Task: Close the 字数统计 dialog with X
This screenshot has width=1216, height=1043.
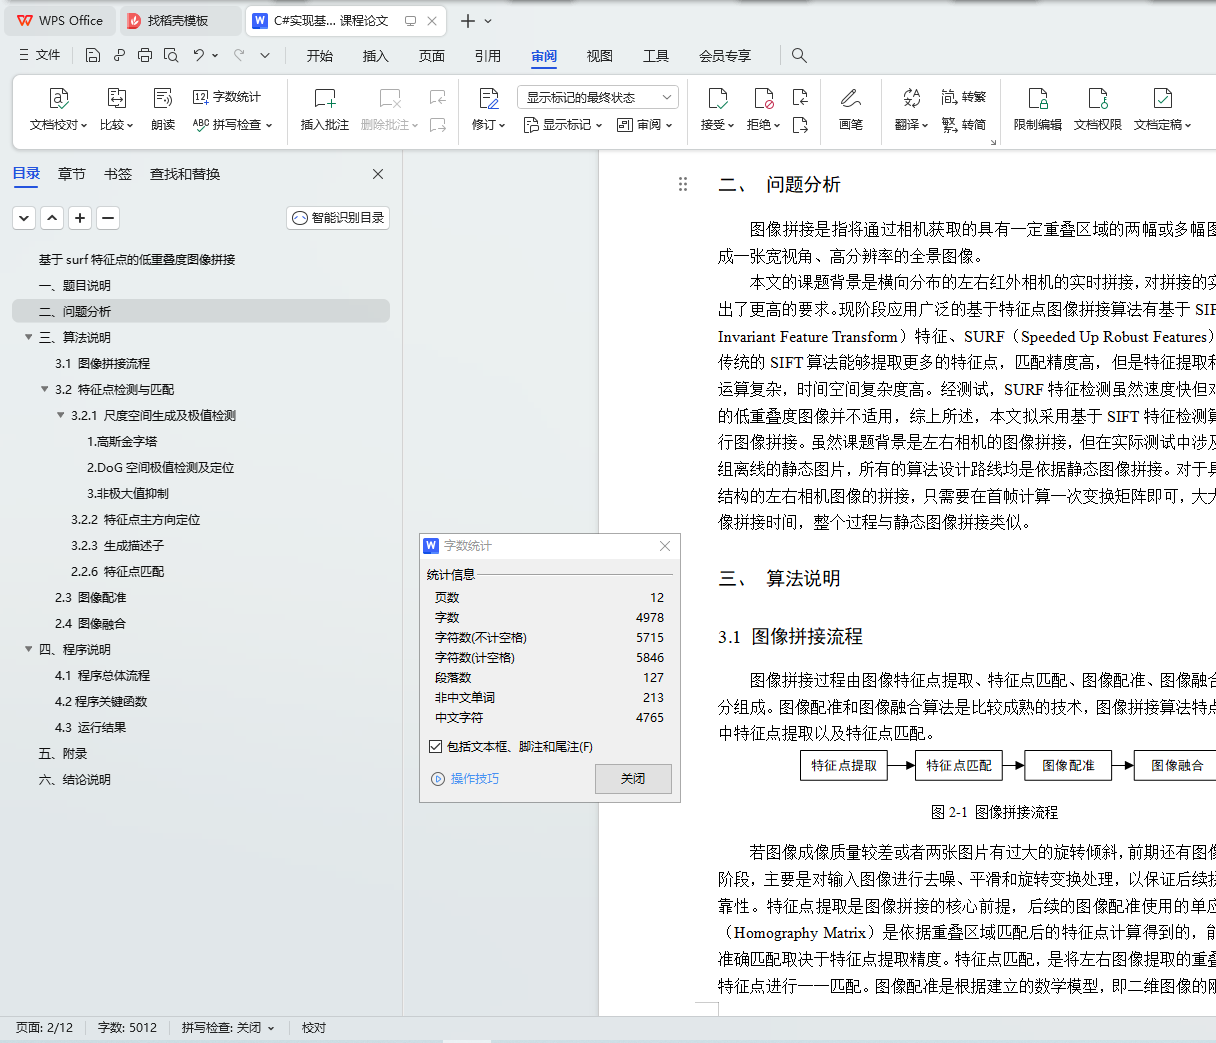Action: [665, 545]
